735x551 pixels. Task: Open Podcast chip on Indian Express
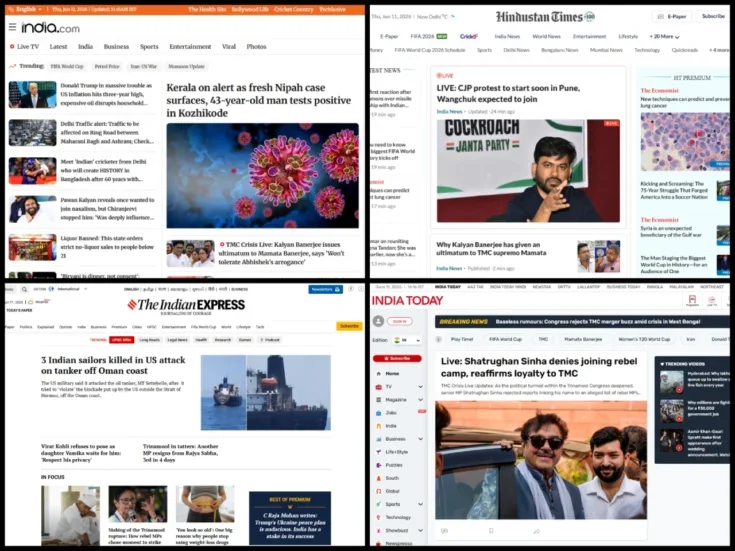pyautogui.click(x=270, y=340)
